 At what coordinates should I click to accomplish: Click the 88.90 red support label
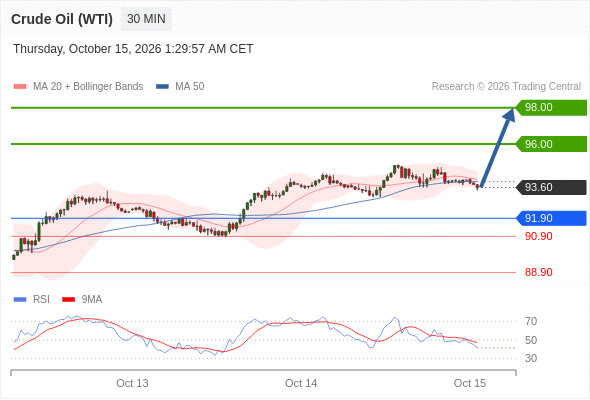[x=538, y=272]
